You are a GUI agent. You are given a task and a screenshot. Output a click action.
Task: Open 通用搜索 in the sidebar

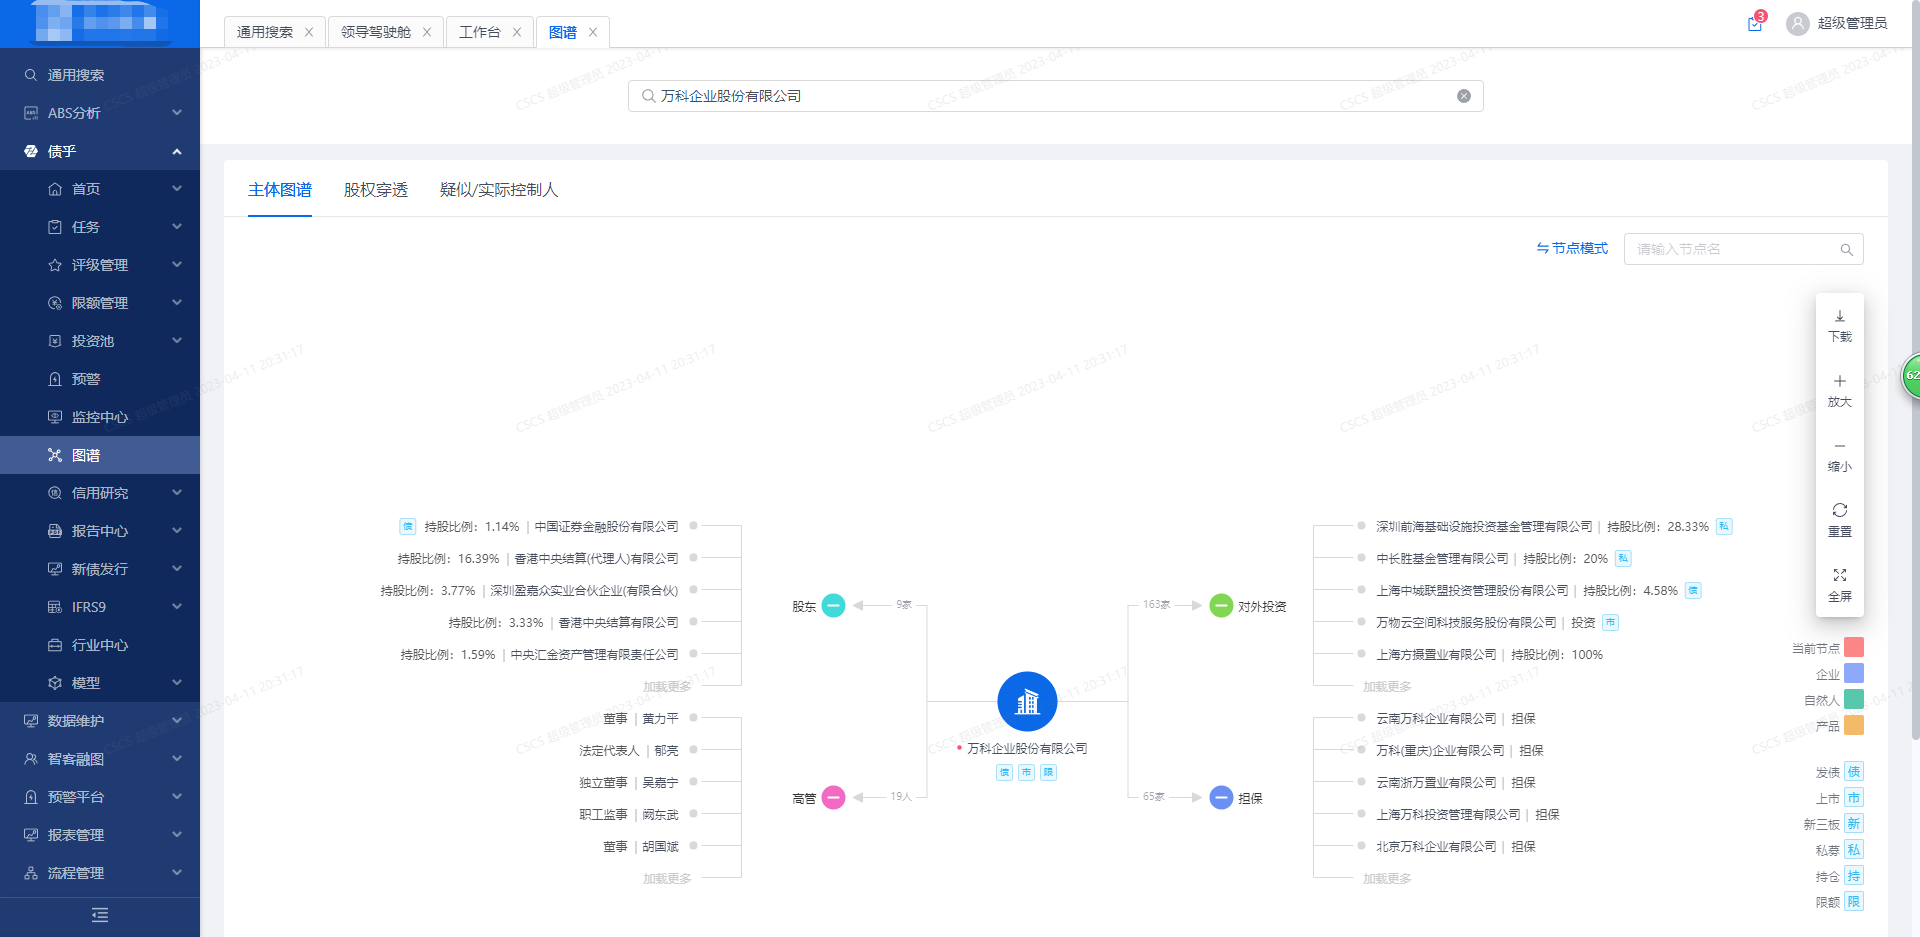(x=100, y=75)
